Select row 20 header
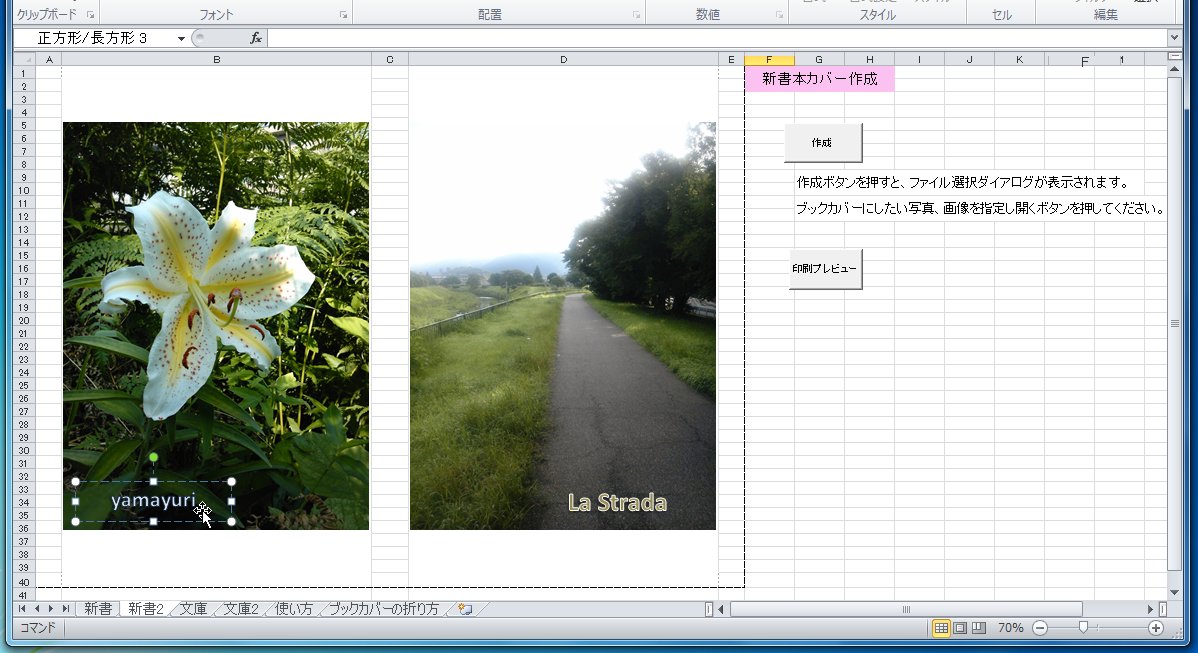 point(24,321)
